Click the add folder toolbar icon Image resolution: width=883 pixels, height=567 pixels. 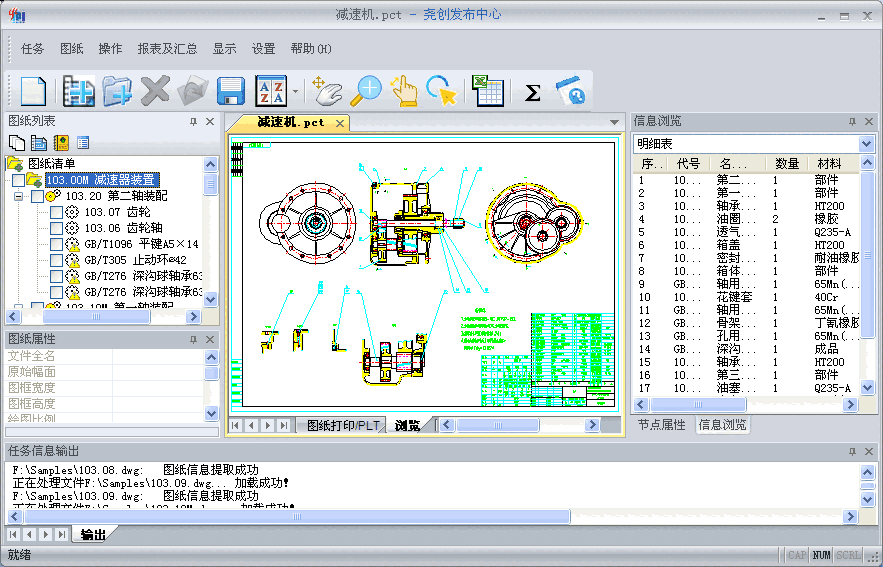117,91
